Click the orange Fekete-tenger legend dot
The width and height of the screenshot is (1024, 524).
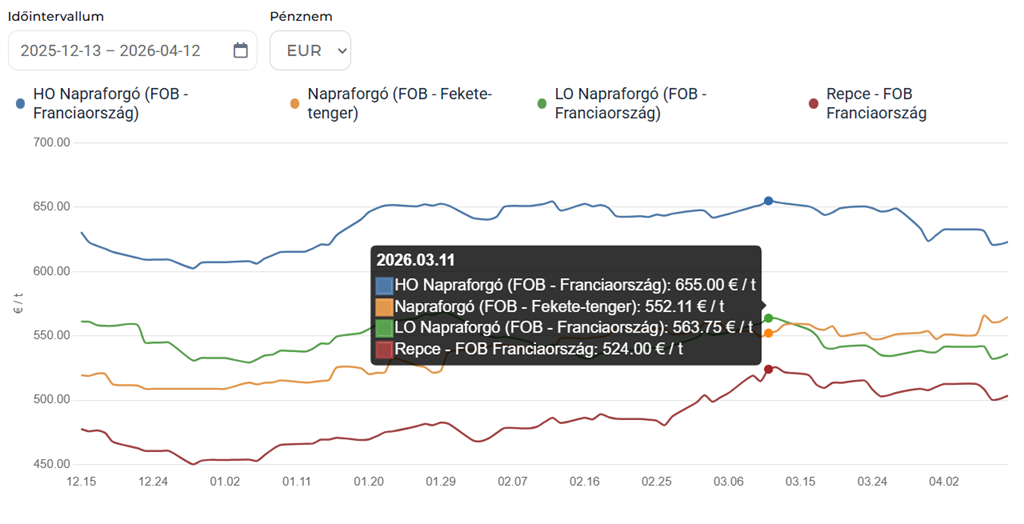[x=294, y=103]
